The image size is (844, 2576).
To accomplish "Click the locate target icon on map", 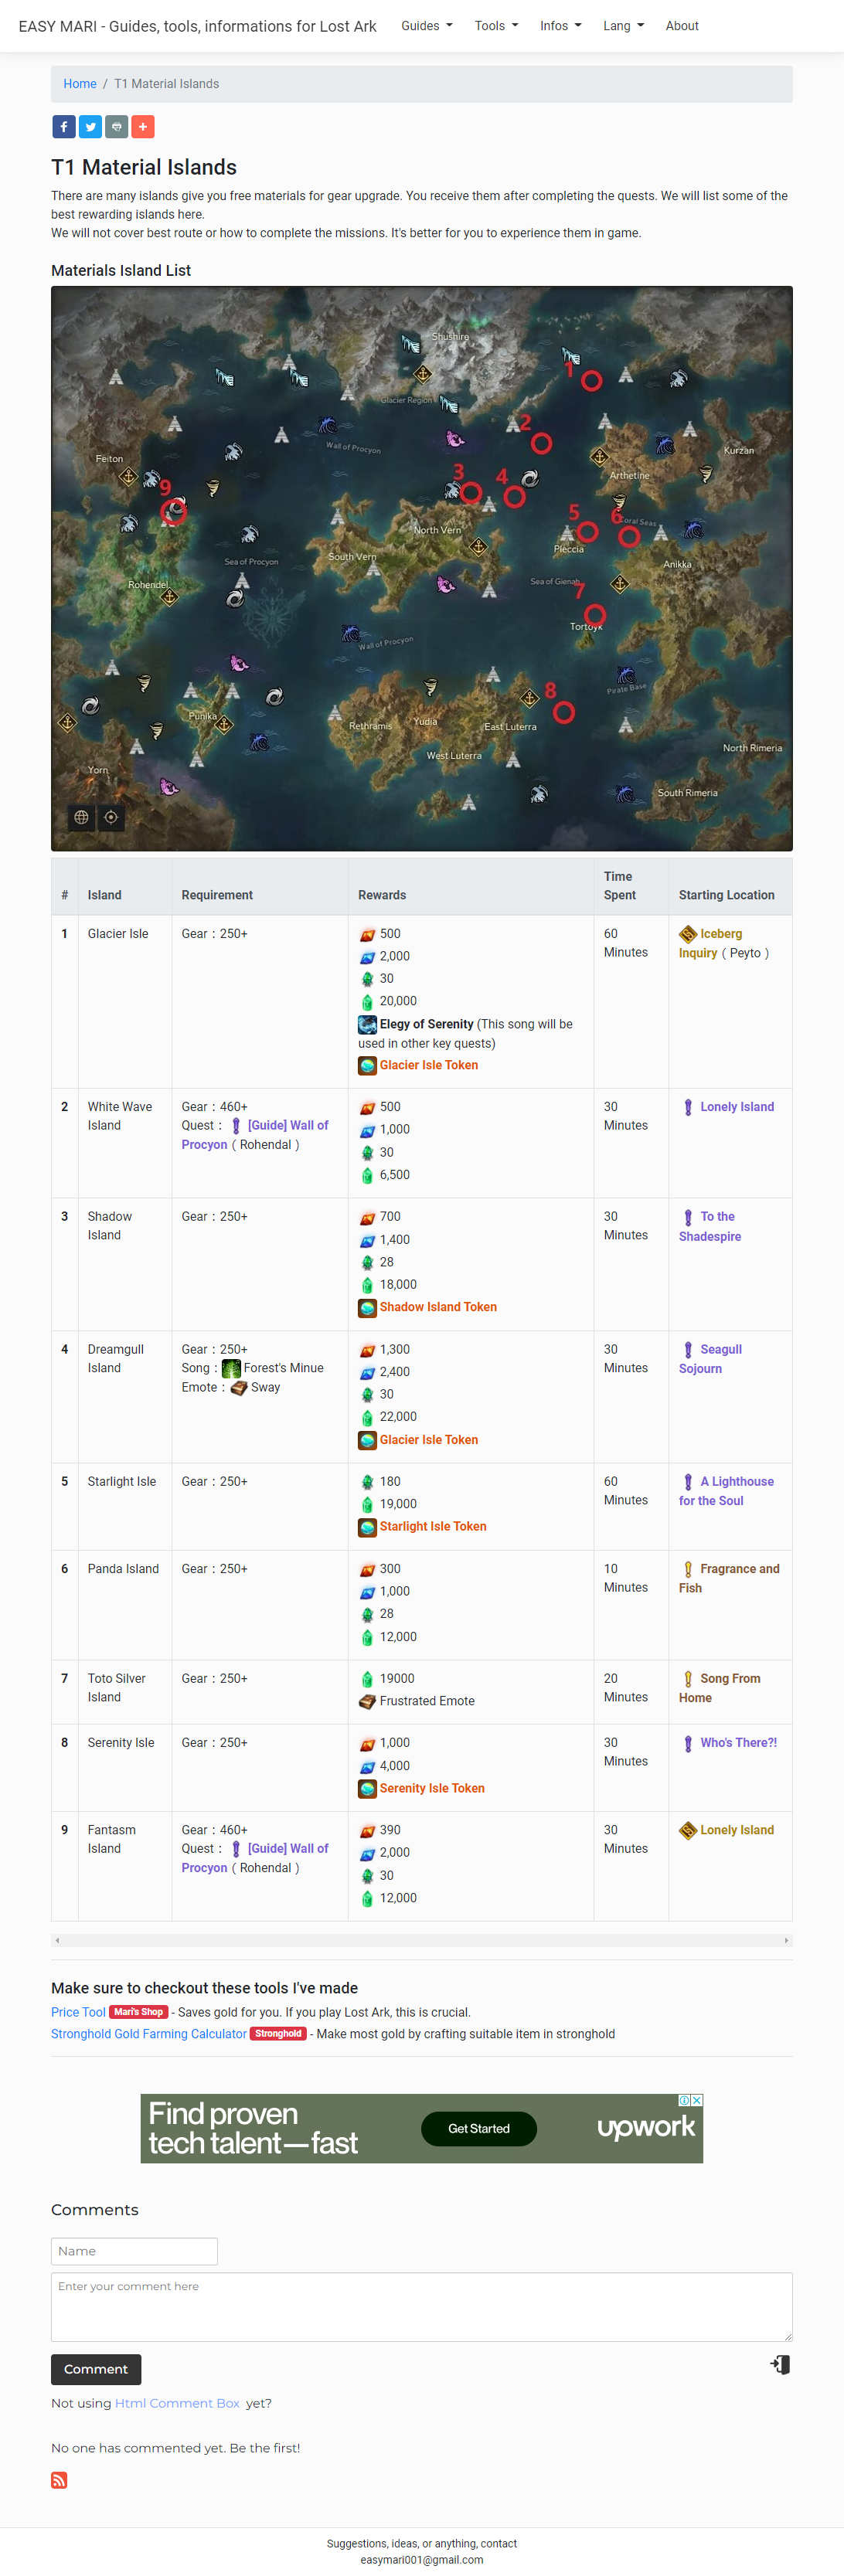I will click(111, 817).
